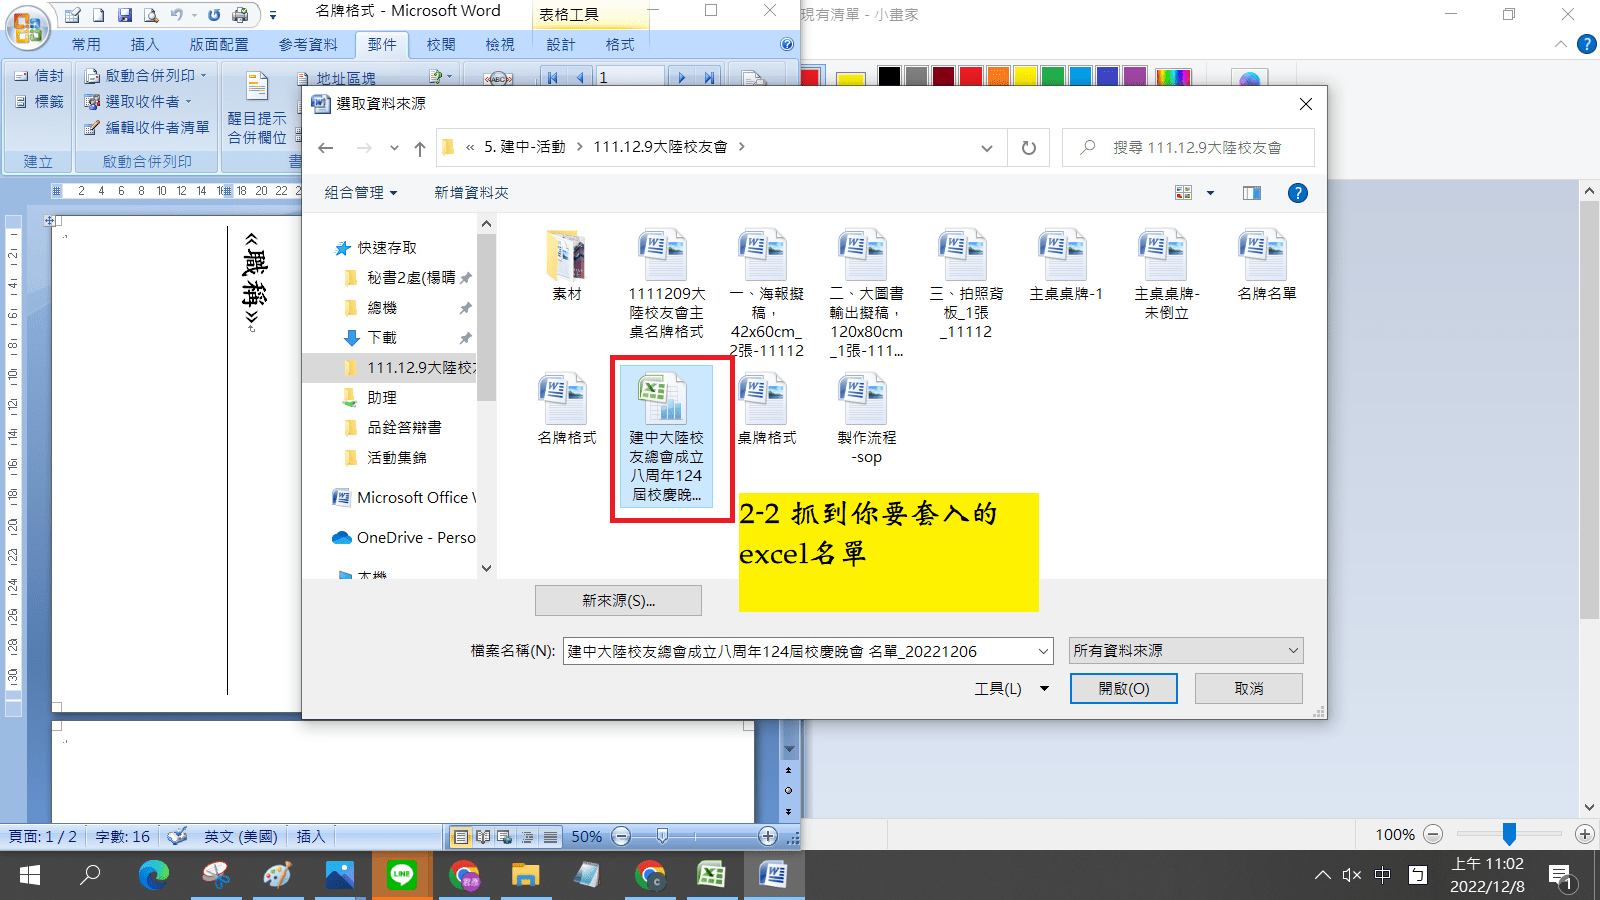1600x900 pixels.
Task: Switch to the 參考資料 ribbon tab
Action: [x=308, y=45]
